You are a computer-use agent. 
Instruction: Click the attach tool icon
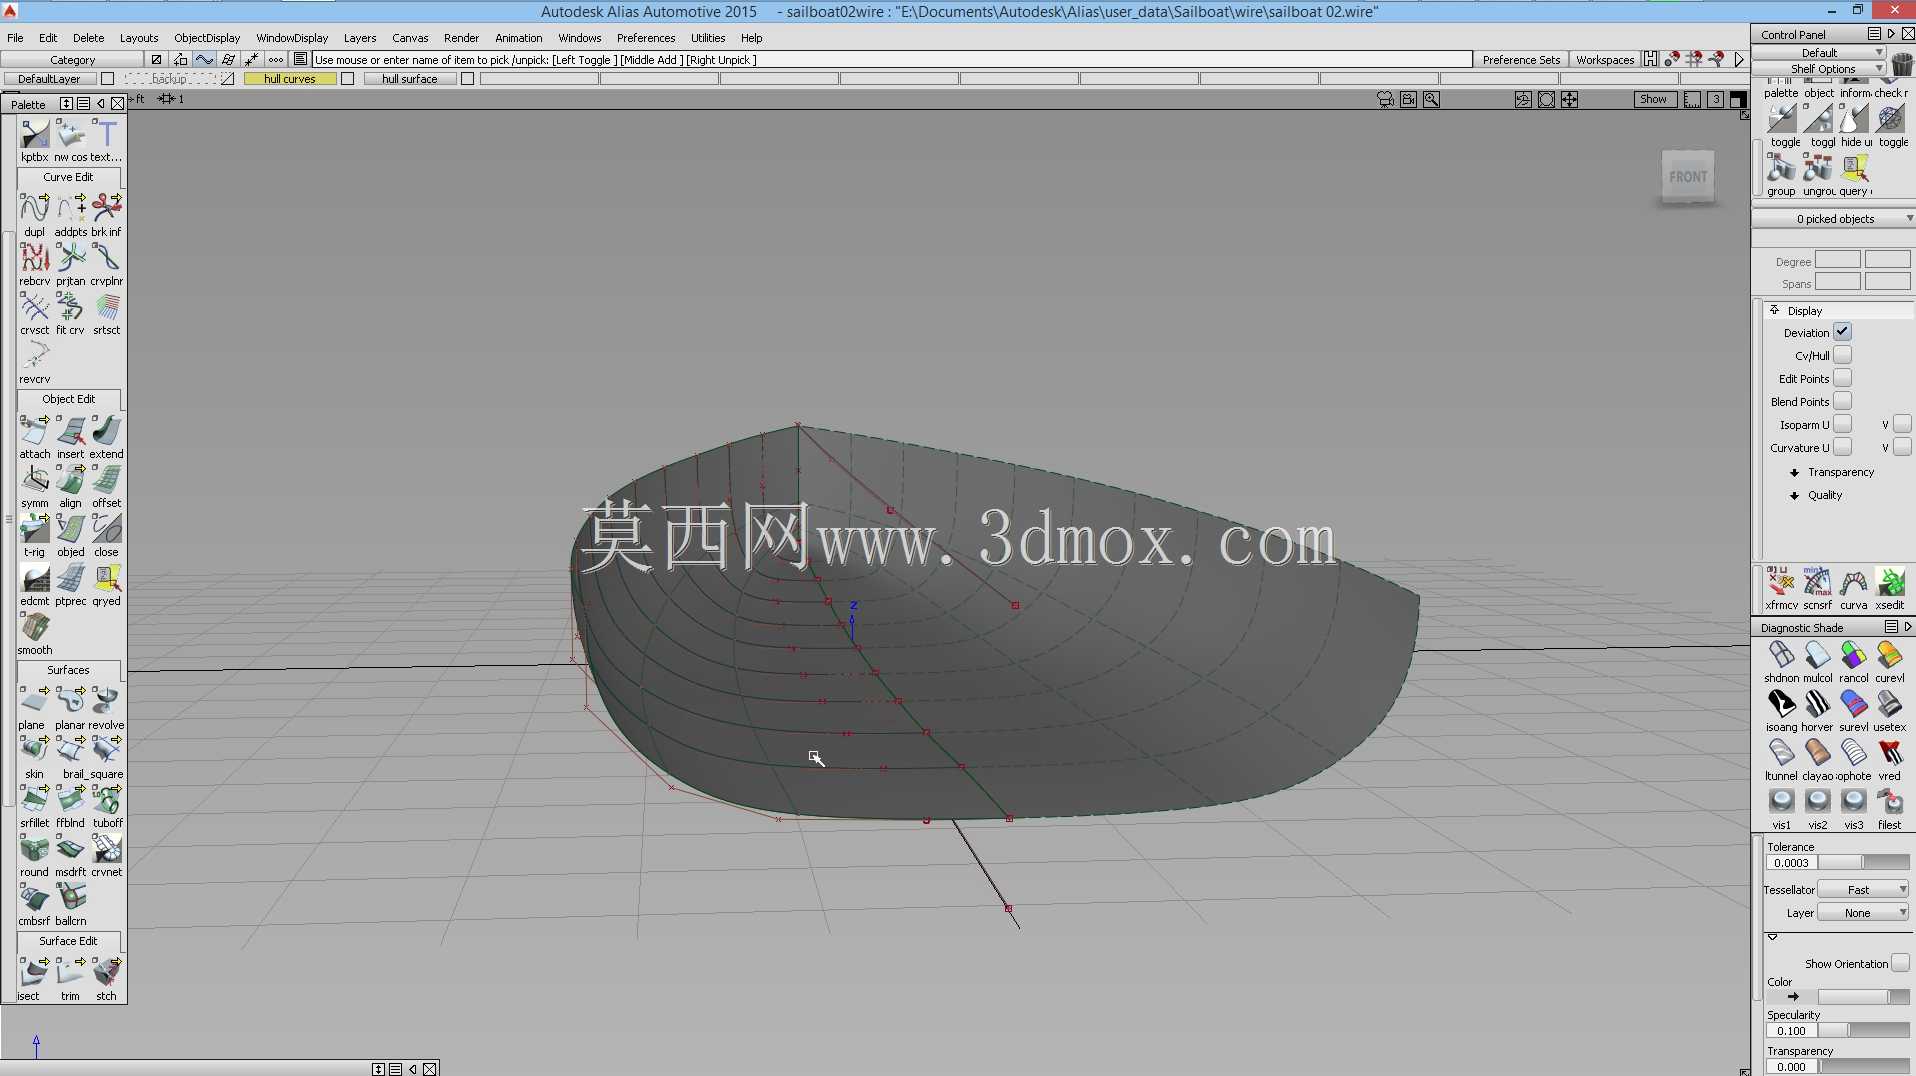(34, 431)
